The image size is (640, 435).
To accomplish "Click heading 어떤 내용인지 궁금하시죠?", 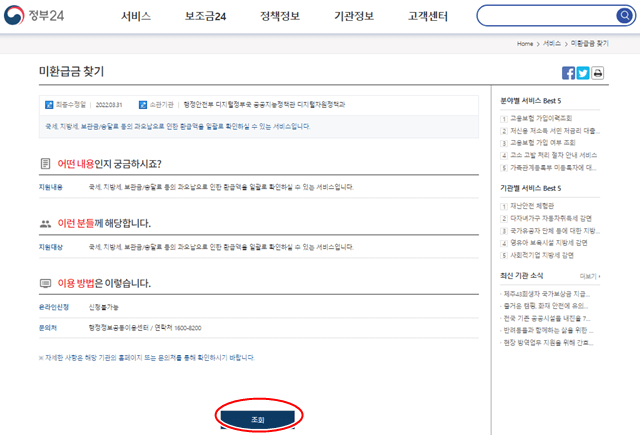I will click(x=109, y=164).
